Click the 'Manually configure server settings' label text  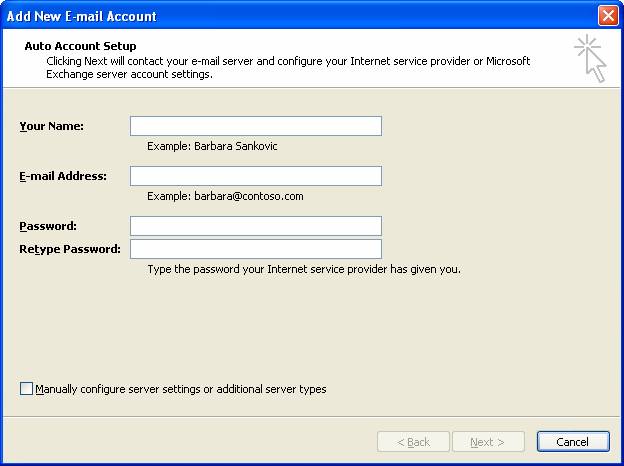click(181, 389)
